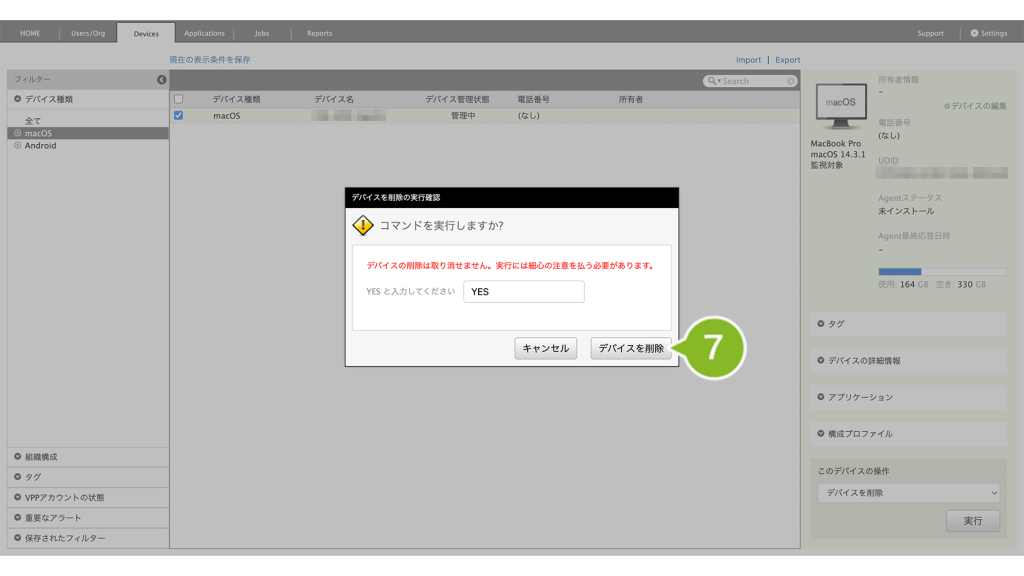Click the Settings gear icon
Image resolution: width=1024 pixels, height=576 pixels.
pyautogui.click(x=975, y=33)
